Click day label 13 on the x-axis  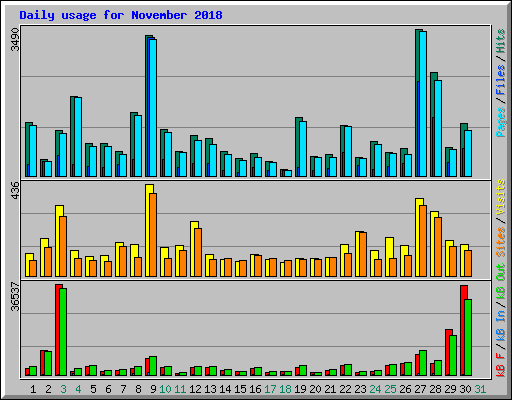(210, 389)
